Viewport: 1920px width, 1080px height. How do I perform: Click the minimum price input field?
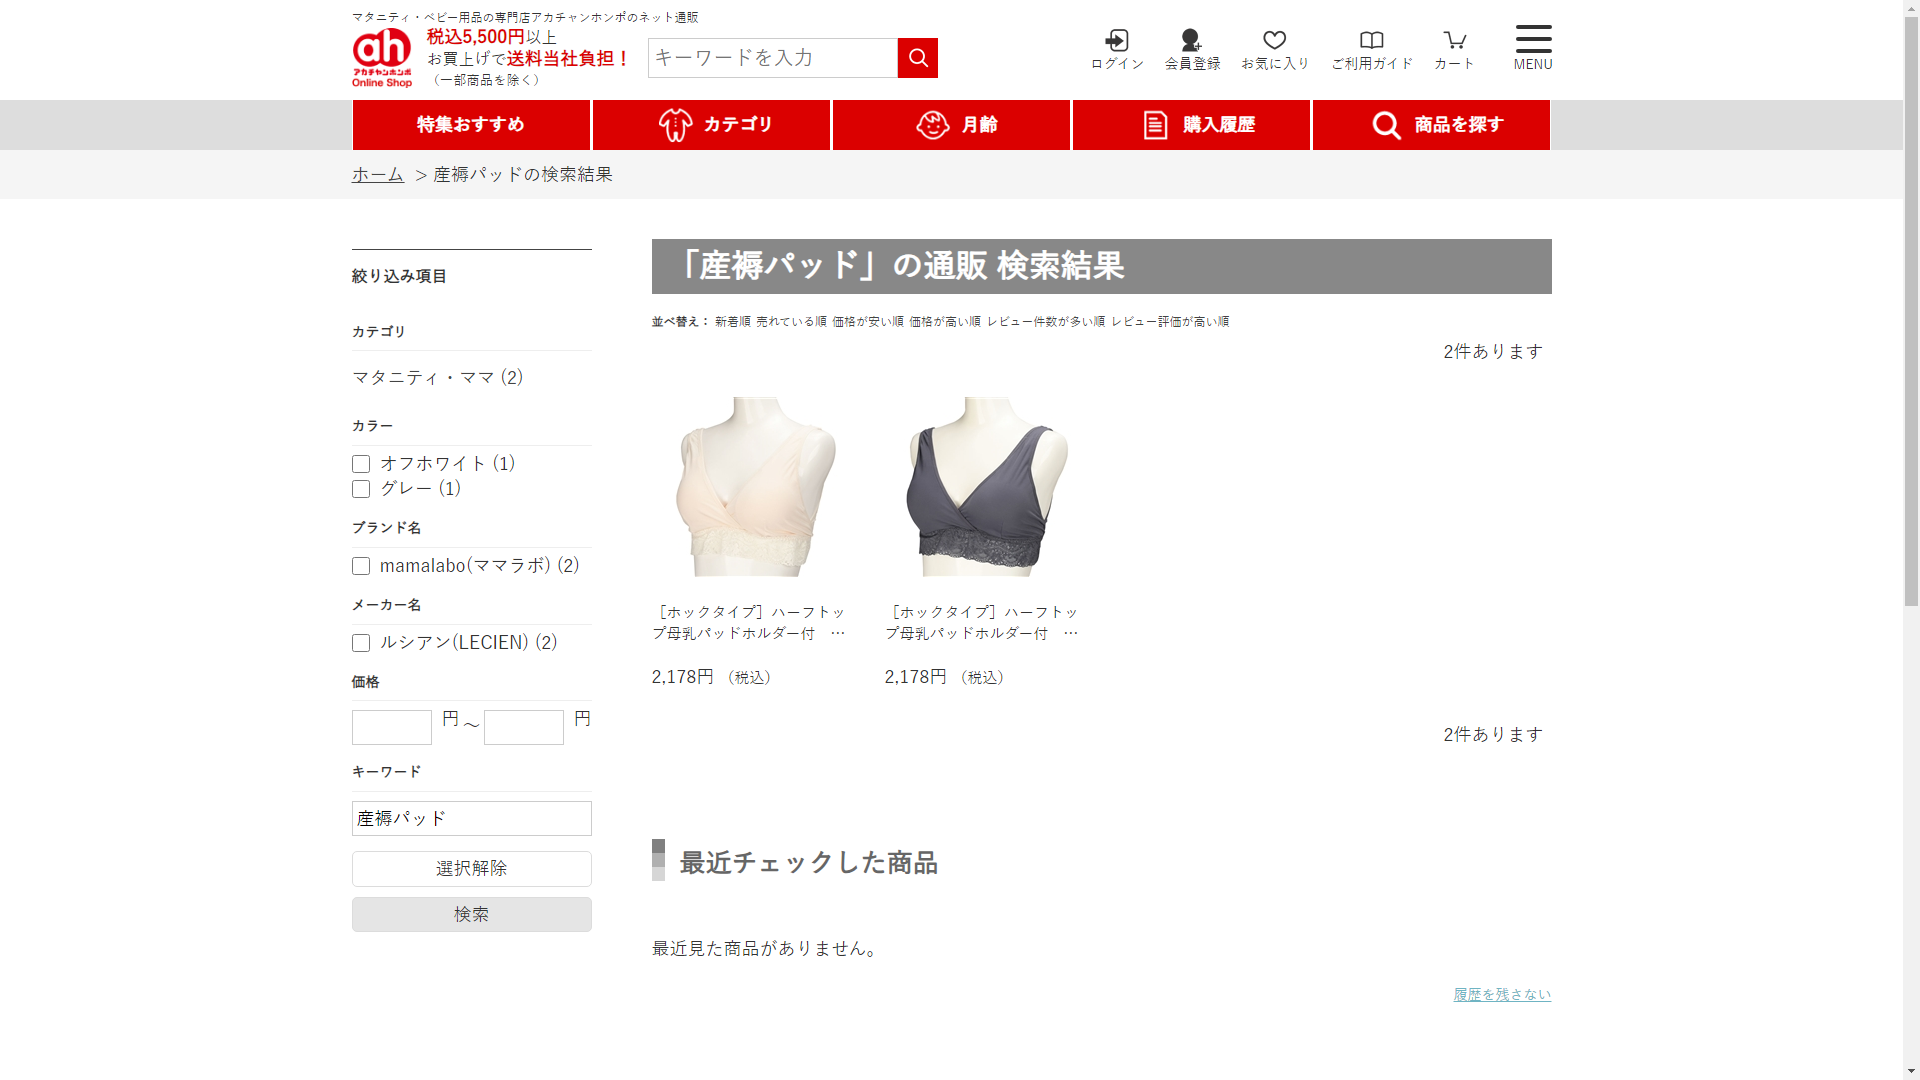tap(391, 727)
